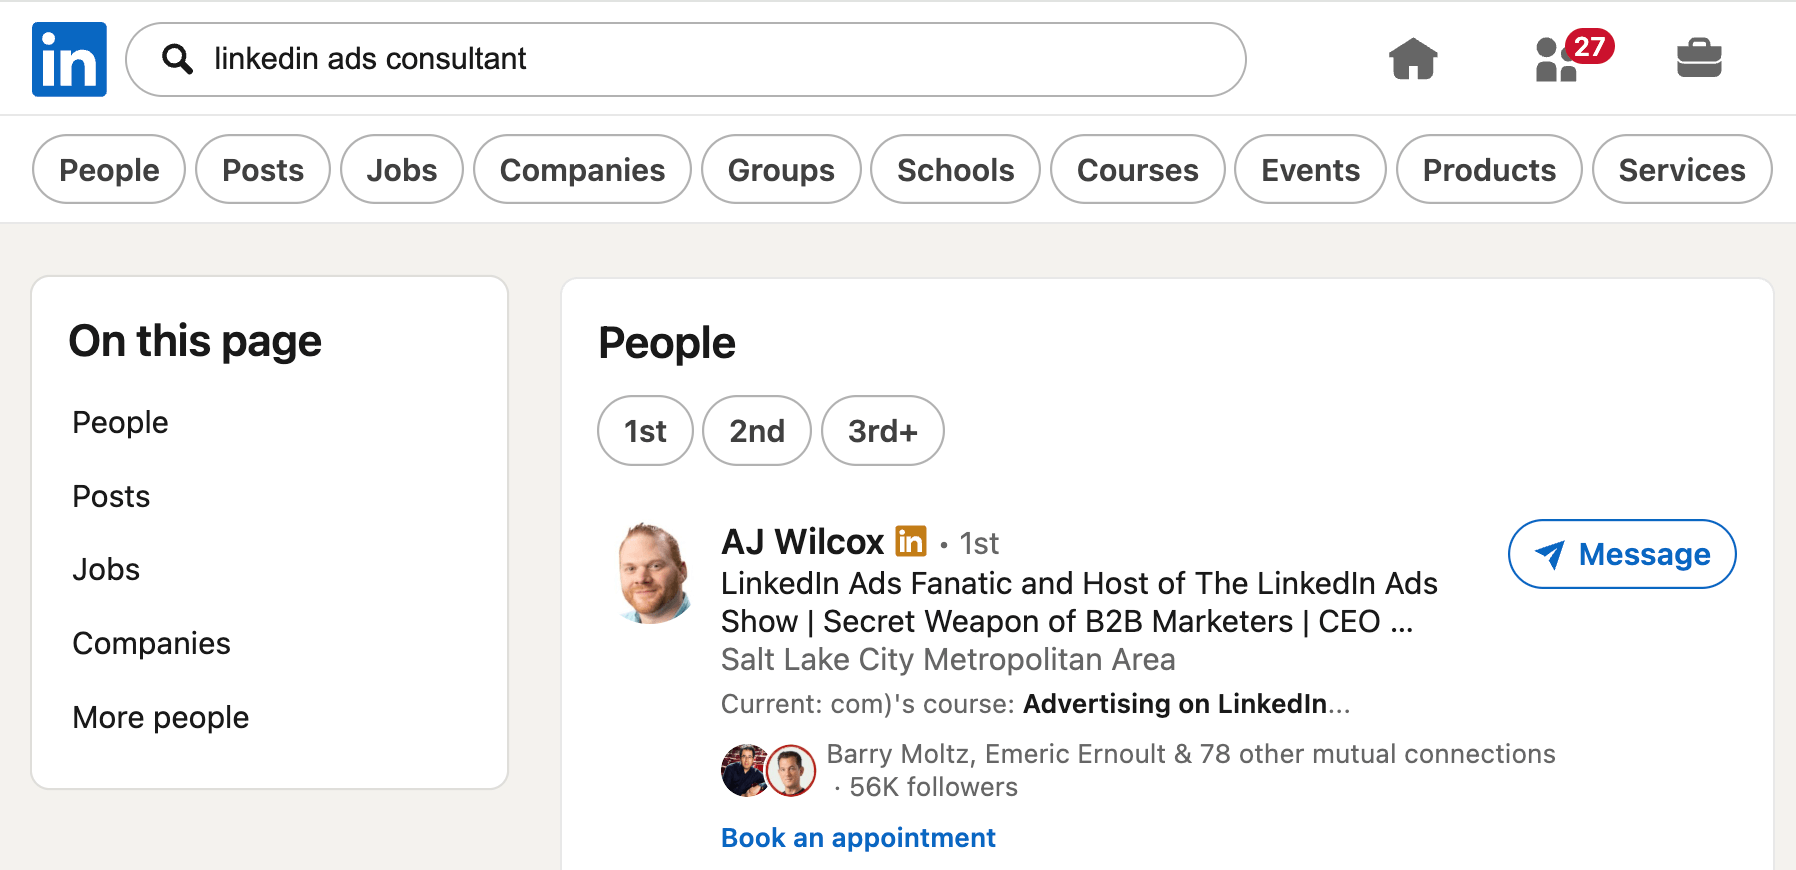Click the 56K followers text
This screenshot has width=1796, height=870.
click(934, 787)
